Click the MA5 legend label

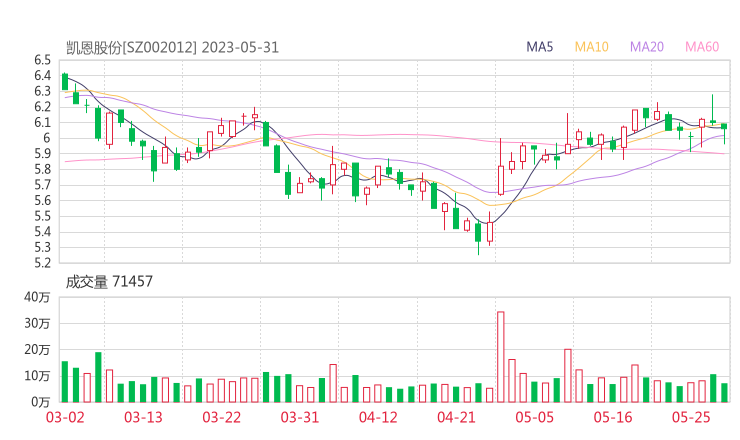pos(539,47)
